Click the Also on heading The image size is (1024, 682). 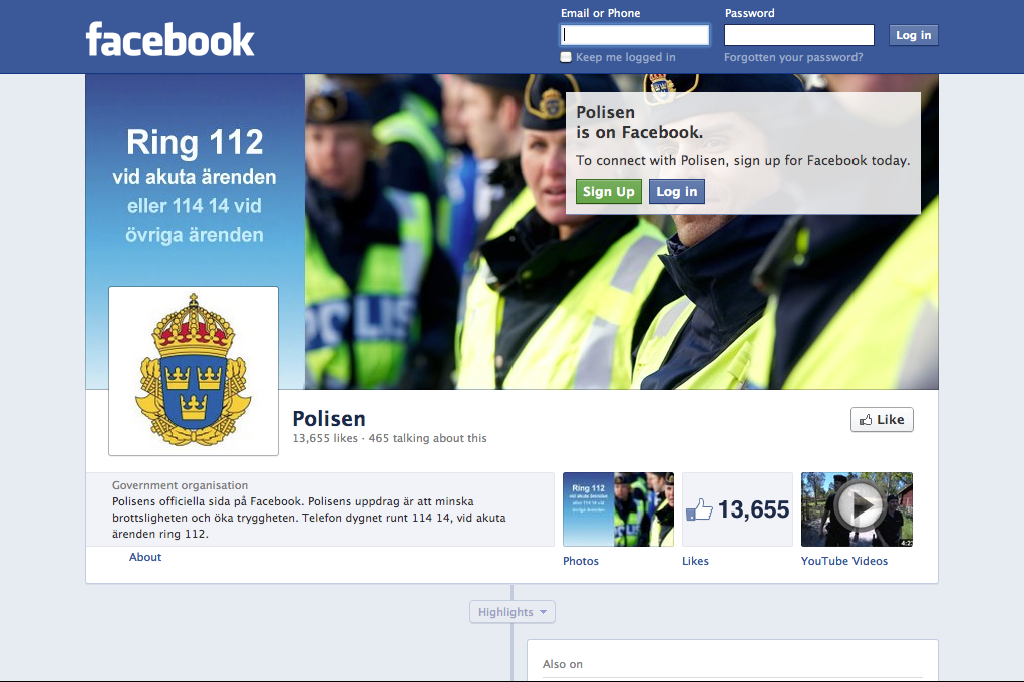pyautogui.click(x=562, y=664)
